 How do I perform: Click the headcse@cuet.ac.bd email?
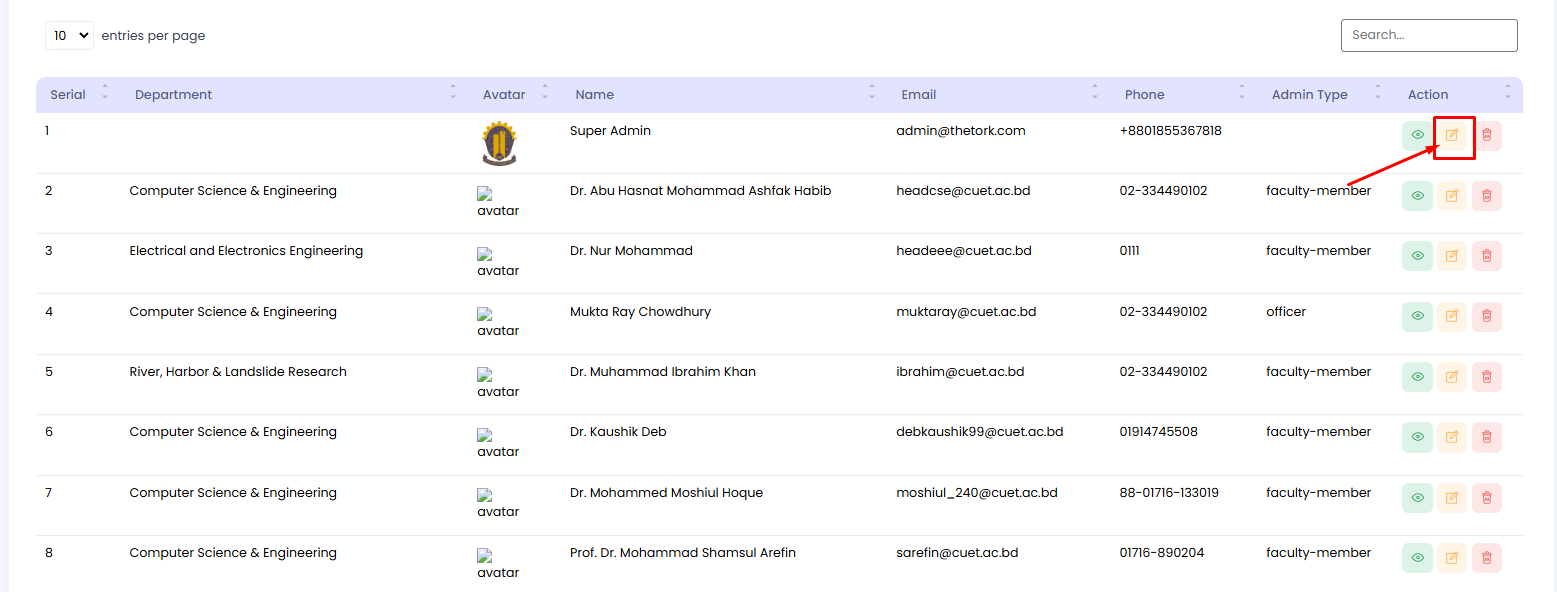point(962,191)
